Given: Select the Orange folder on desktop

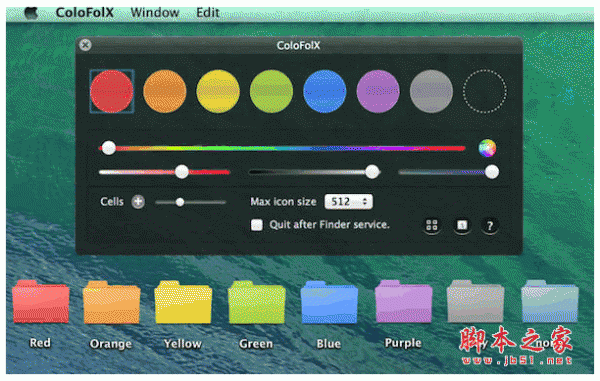Looking at the screenshot, I should coord(111,302).
